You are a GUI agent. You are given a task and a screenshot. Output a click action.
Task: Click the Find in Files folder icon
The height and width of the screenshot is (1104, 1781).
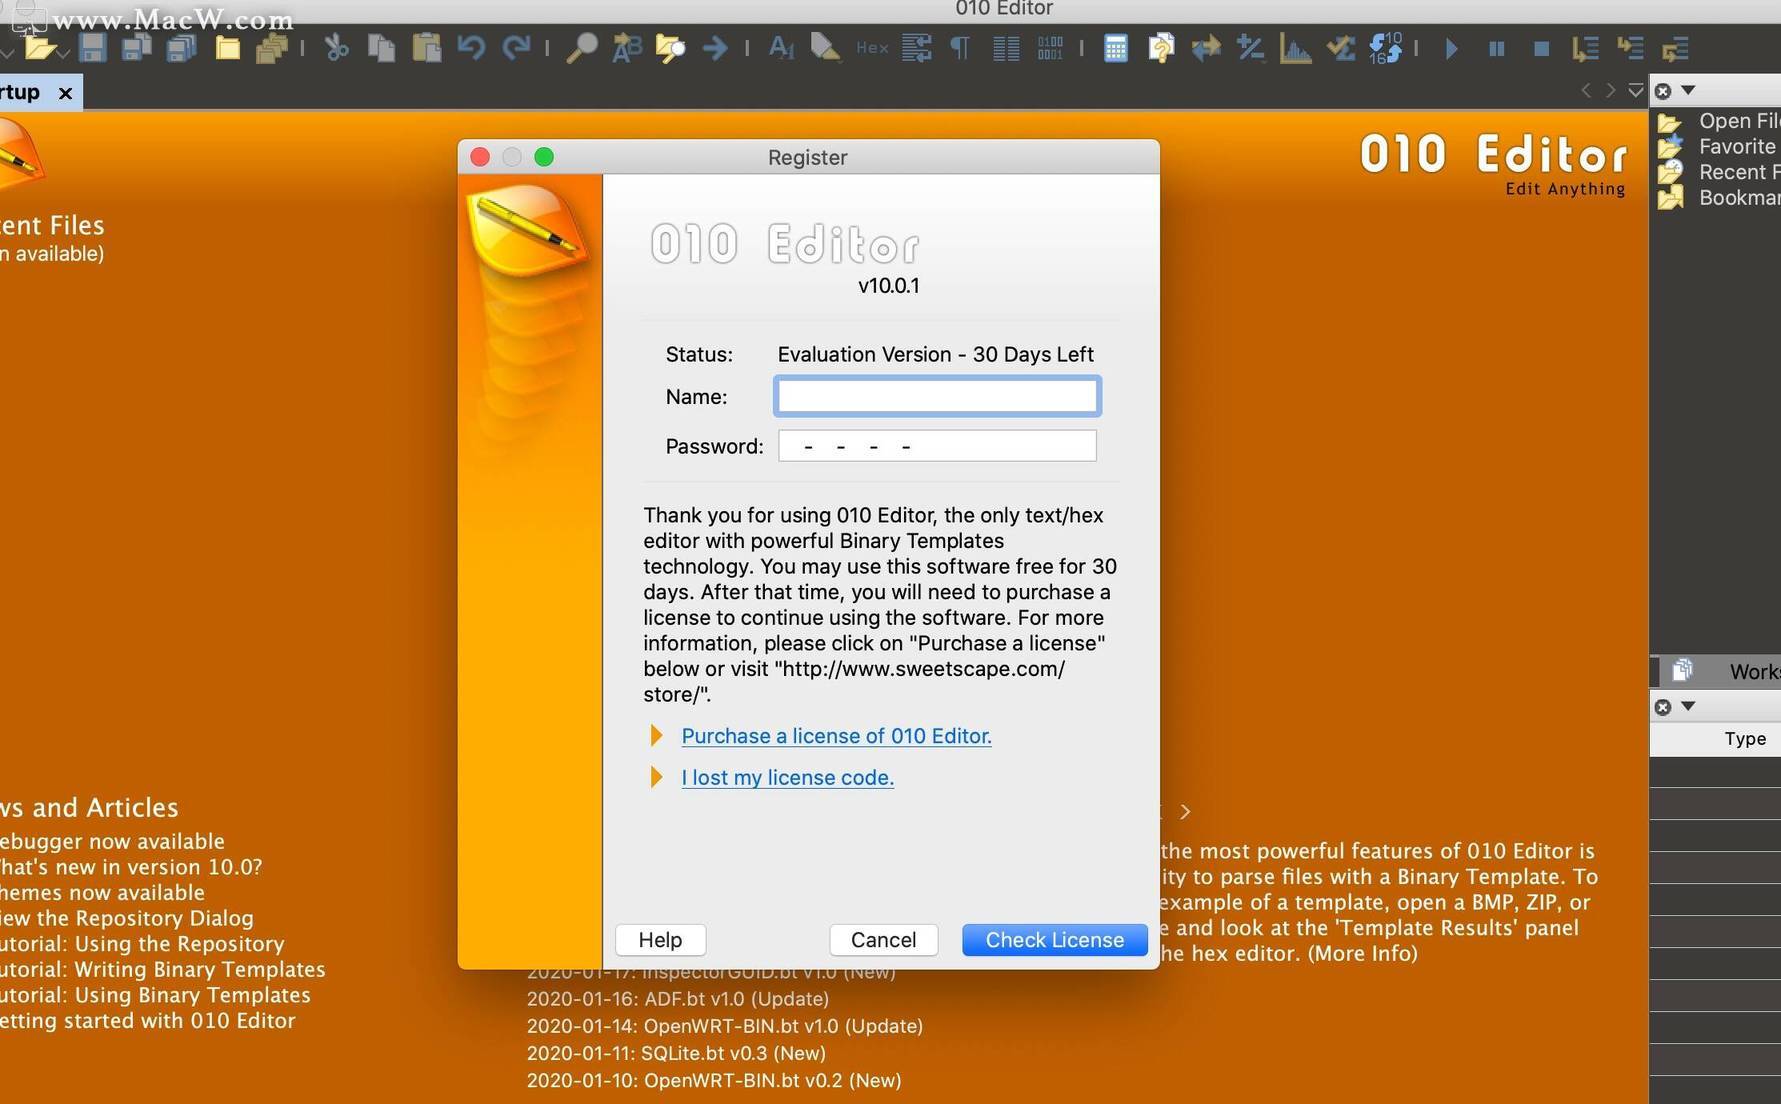[x=670, y=47]
